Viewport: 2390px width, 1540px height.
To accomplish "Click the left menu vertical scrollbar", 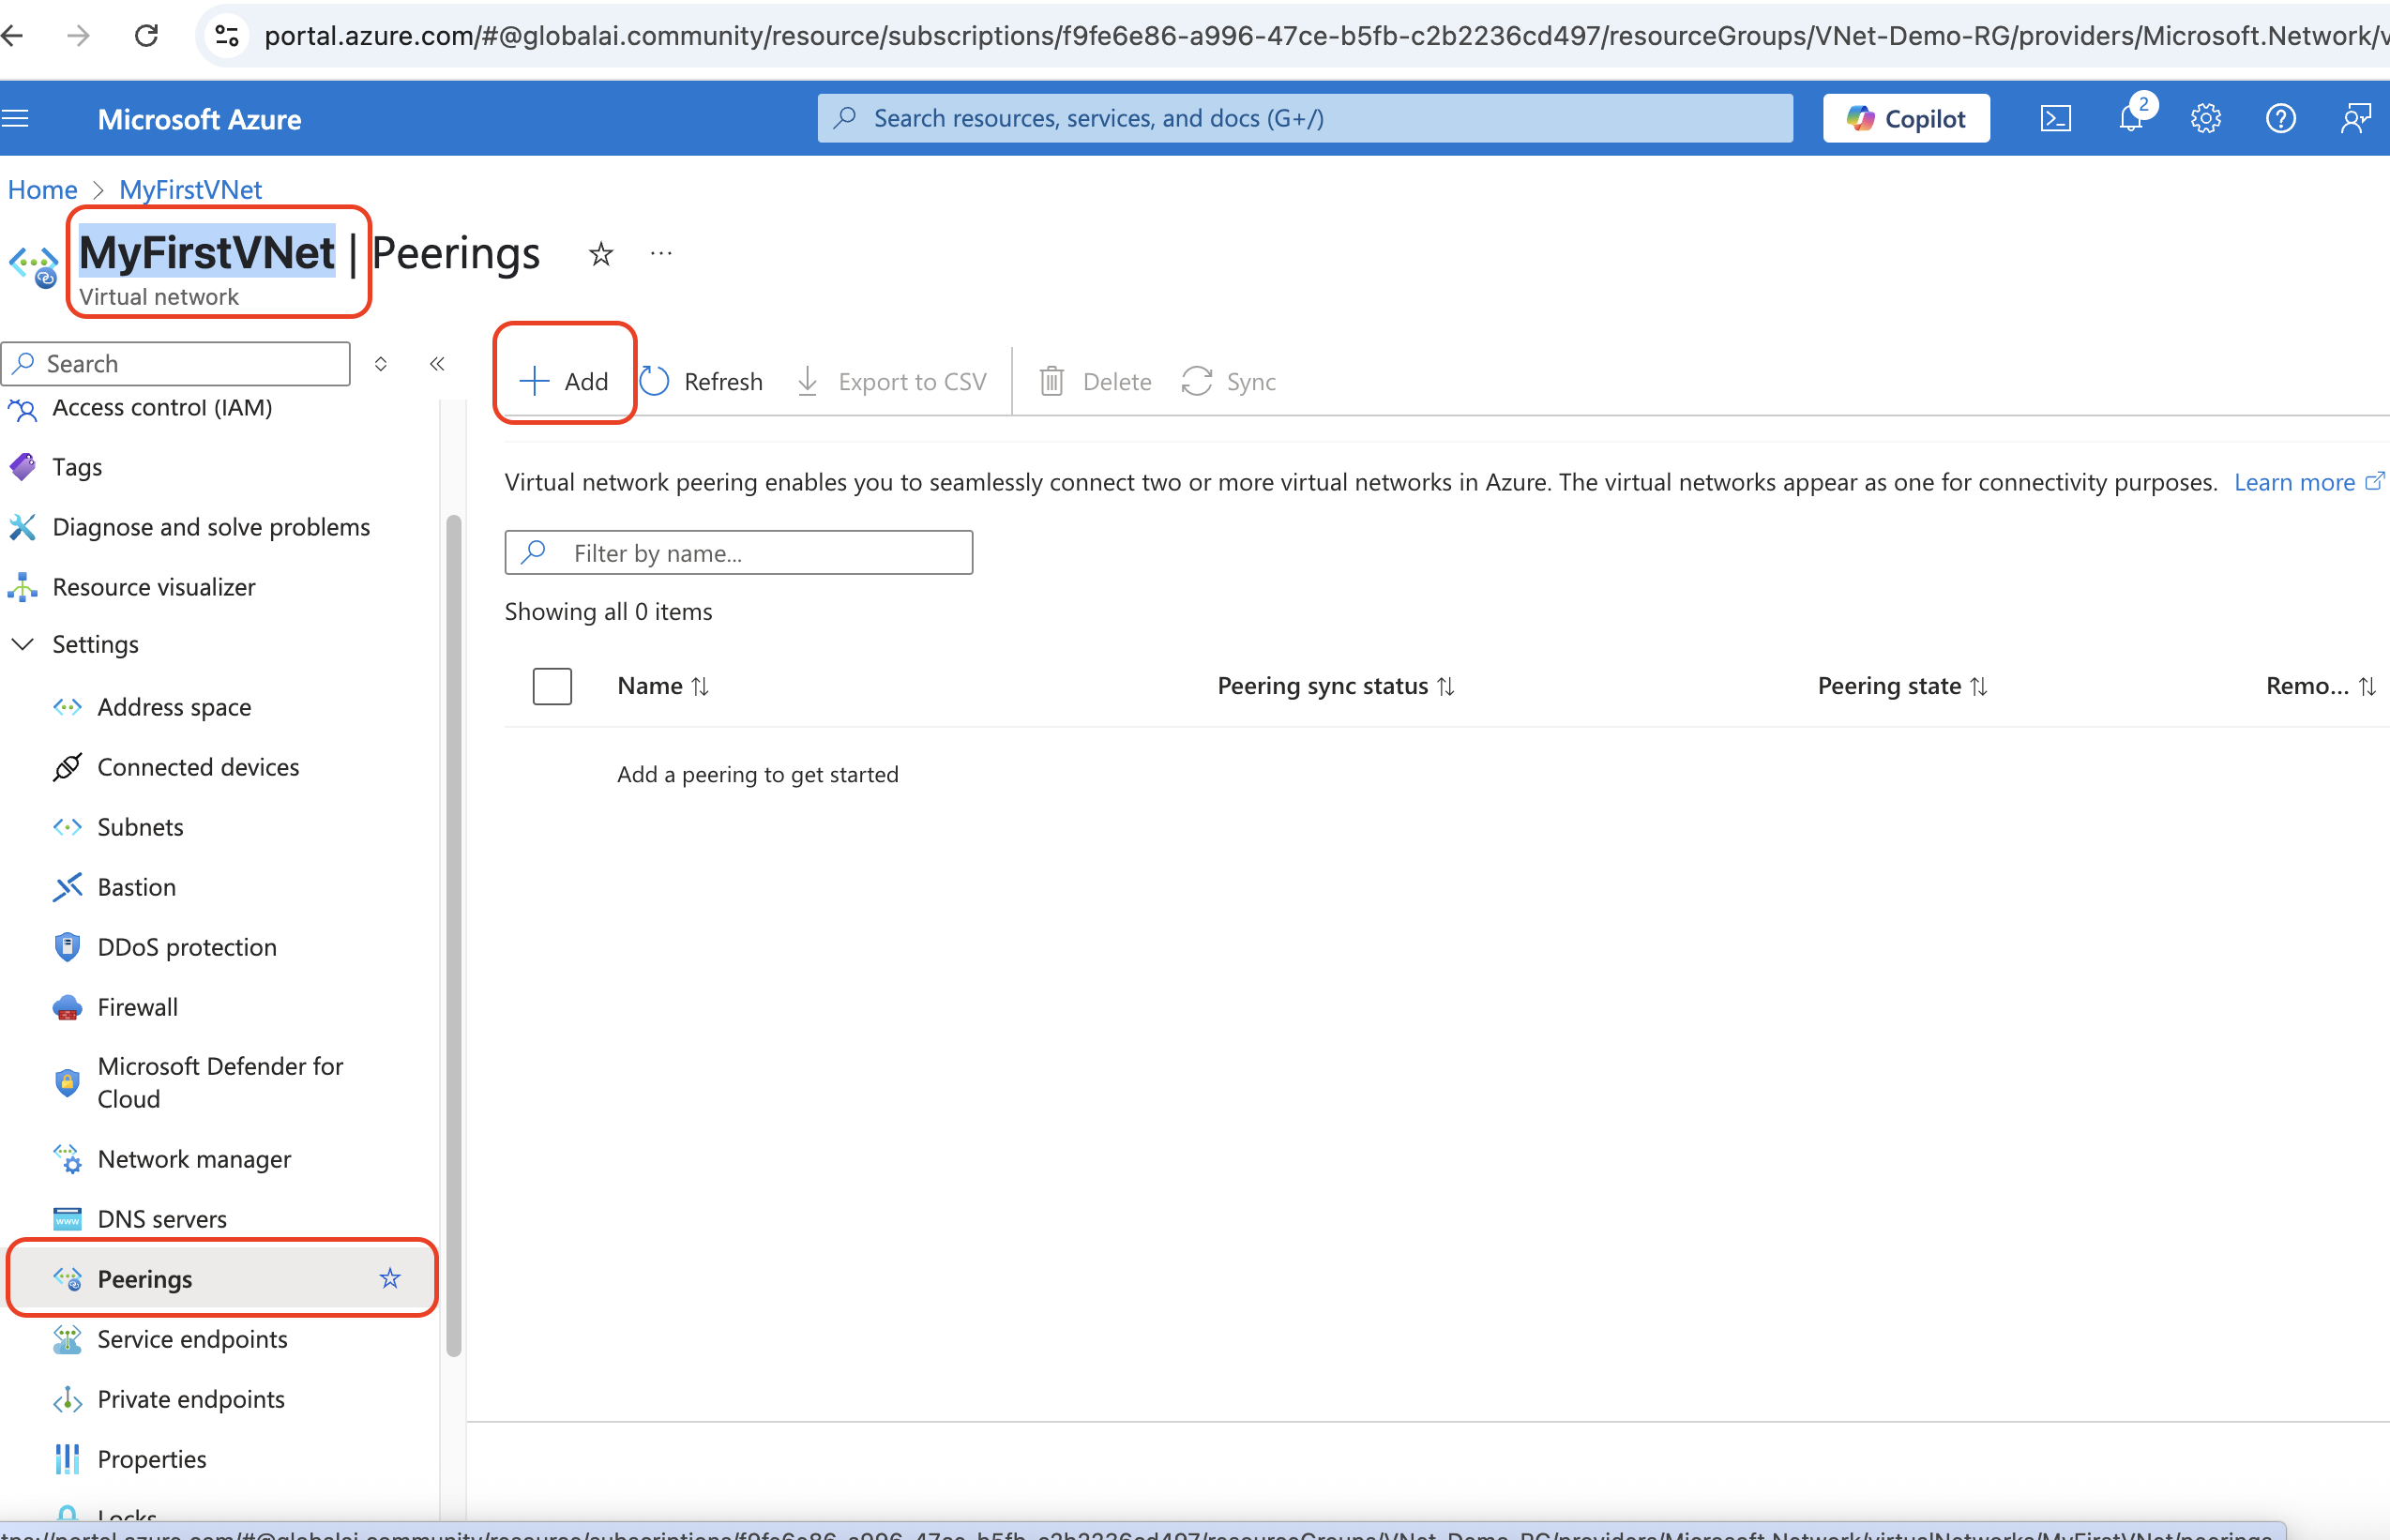I will point(453,935).
